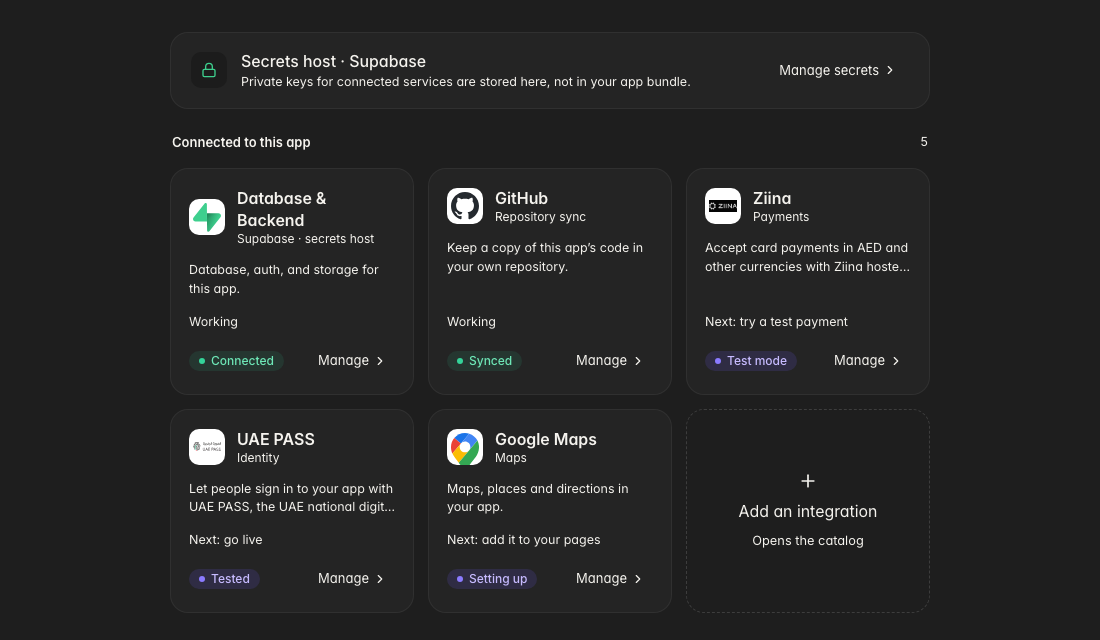Click the Supabase lightning bolt icon
The image size is (1100, 640).
(207, 217)
